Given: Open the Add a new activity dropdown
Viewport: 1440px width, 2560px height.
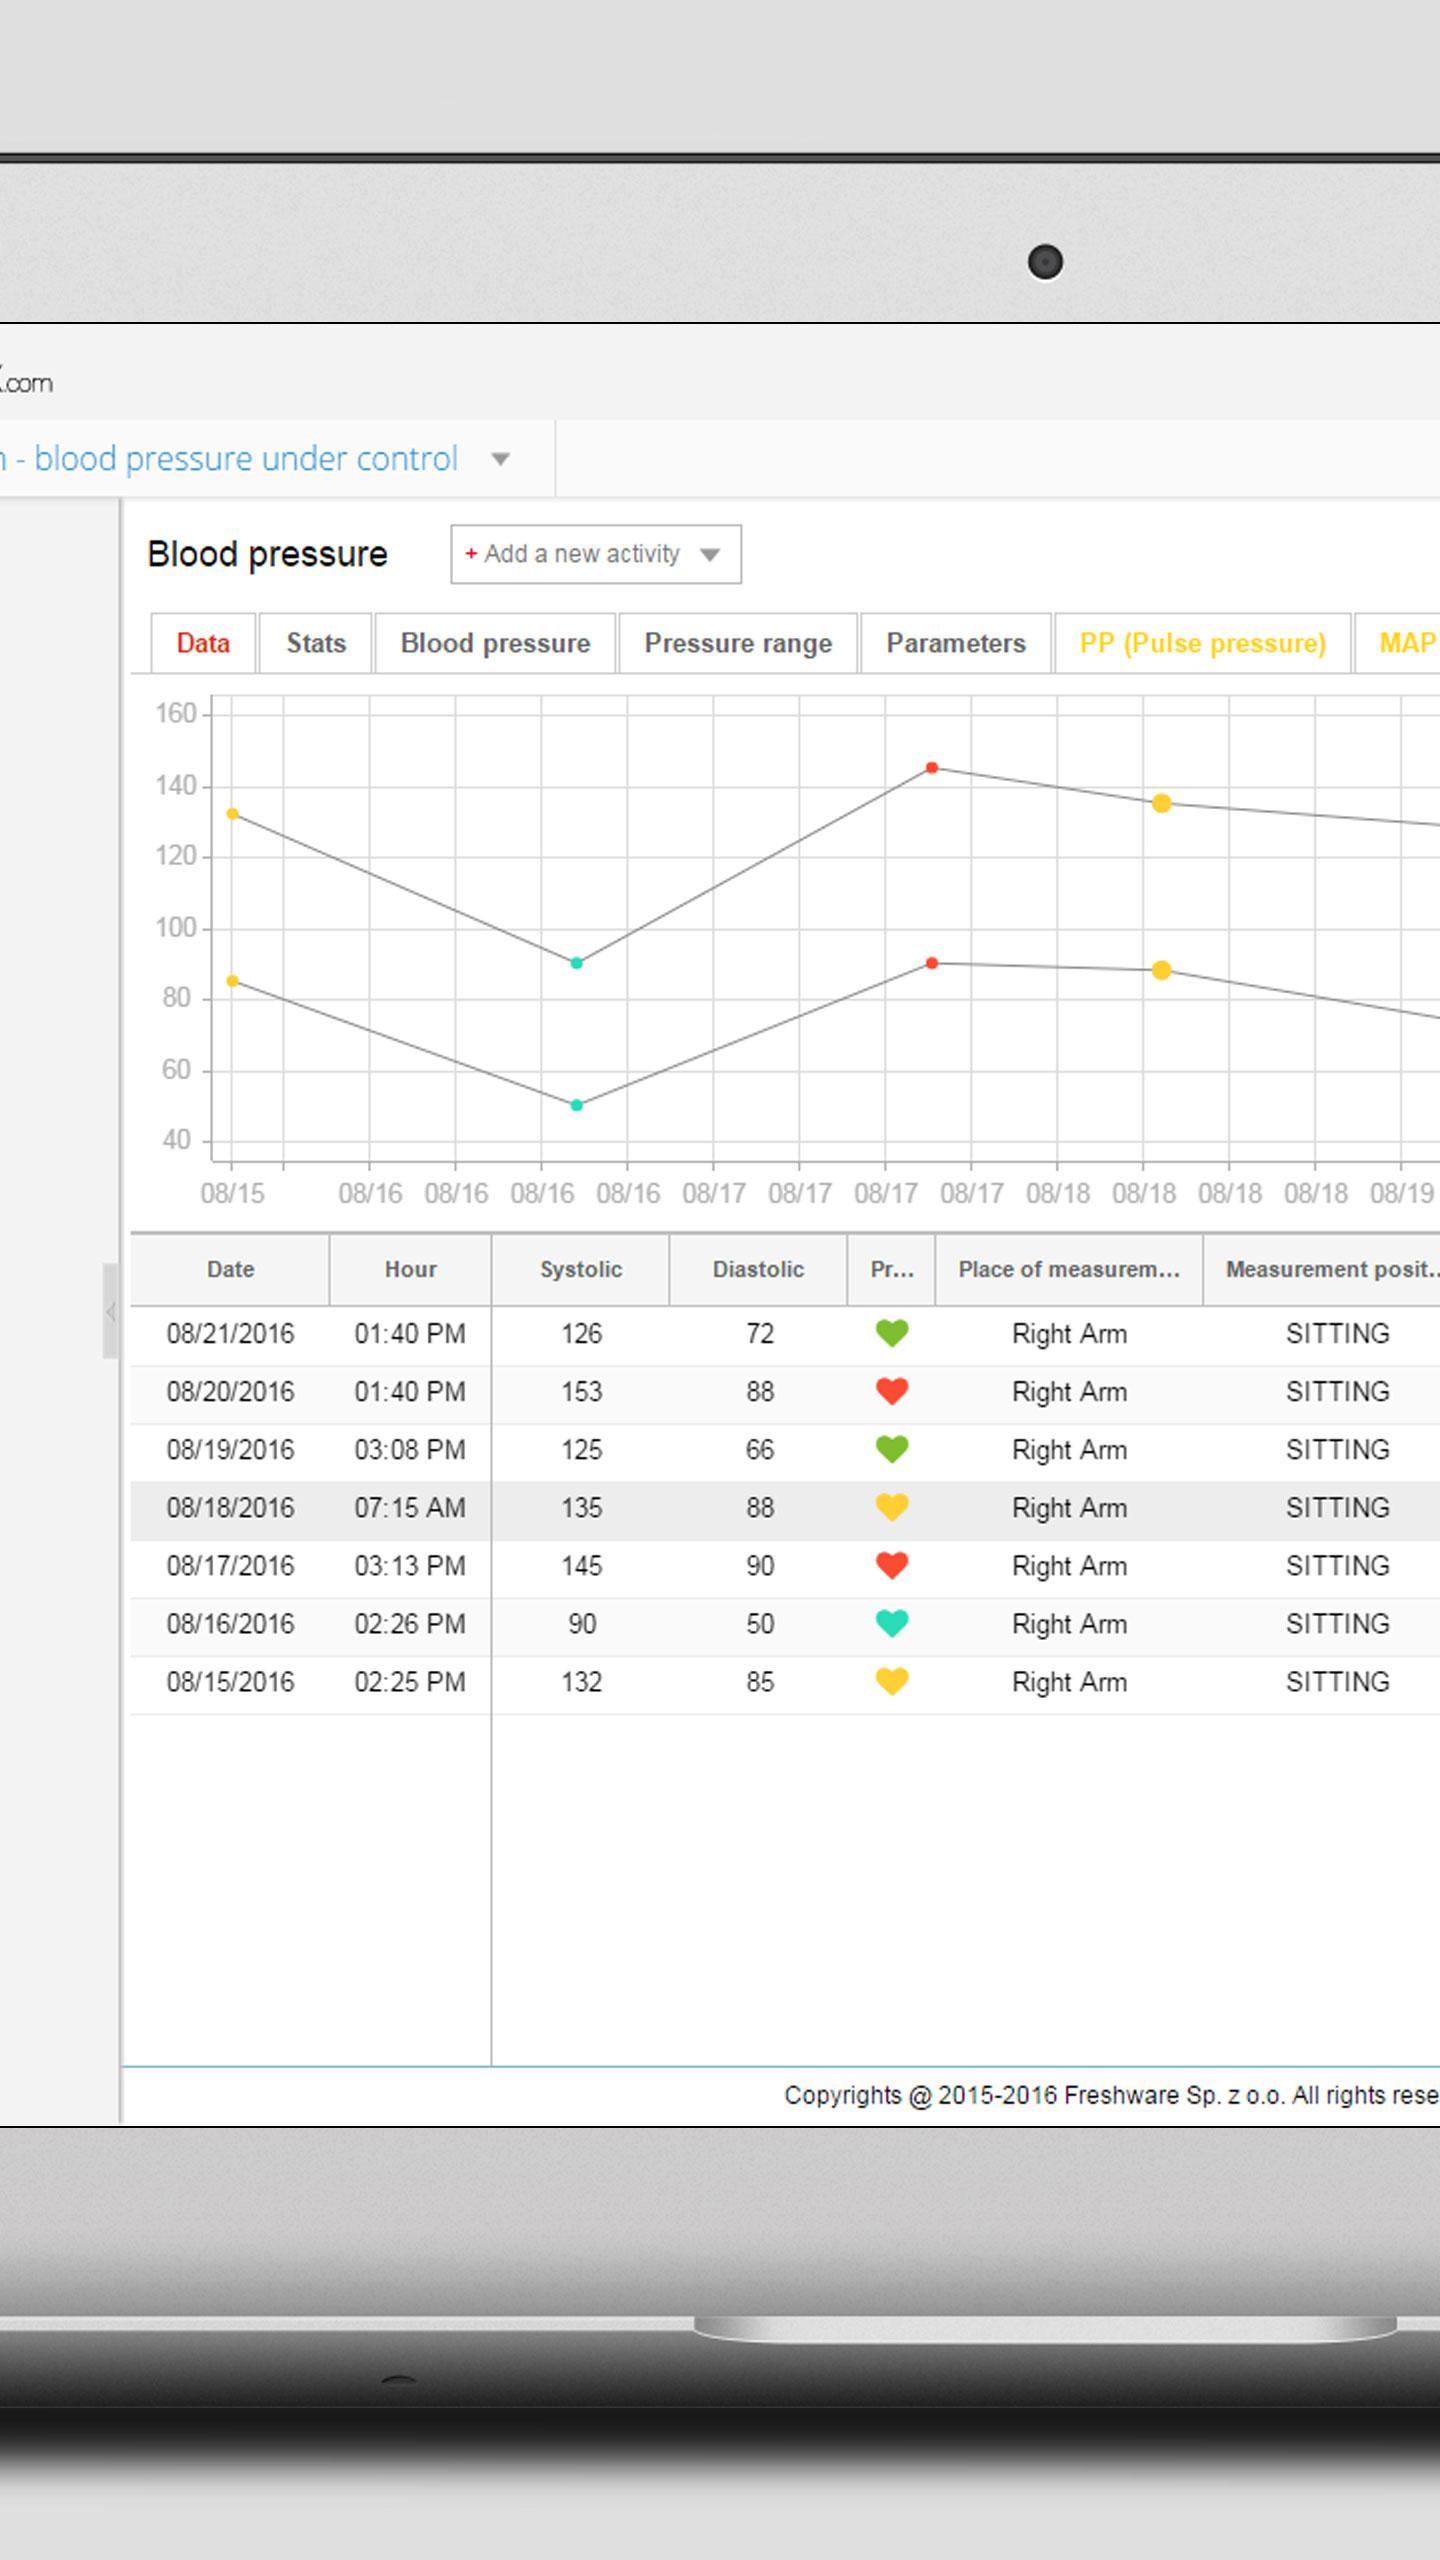Looking at the screenshot, I should click(x=596, y=554).
